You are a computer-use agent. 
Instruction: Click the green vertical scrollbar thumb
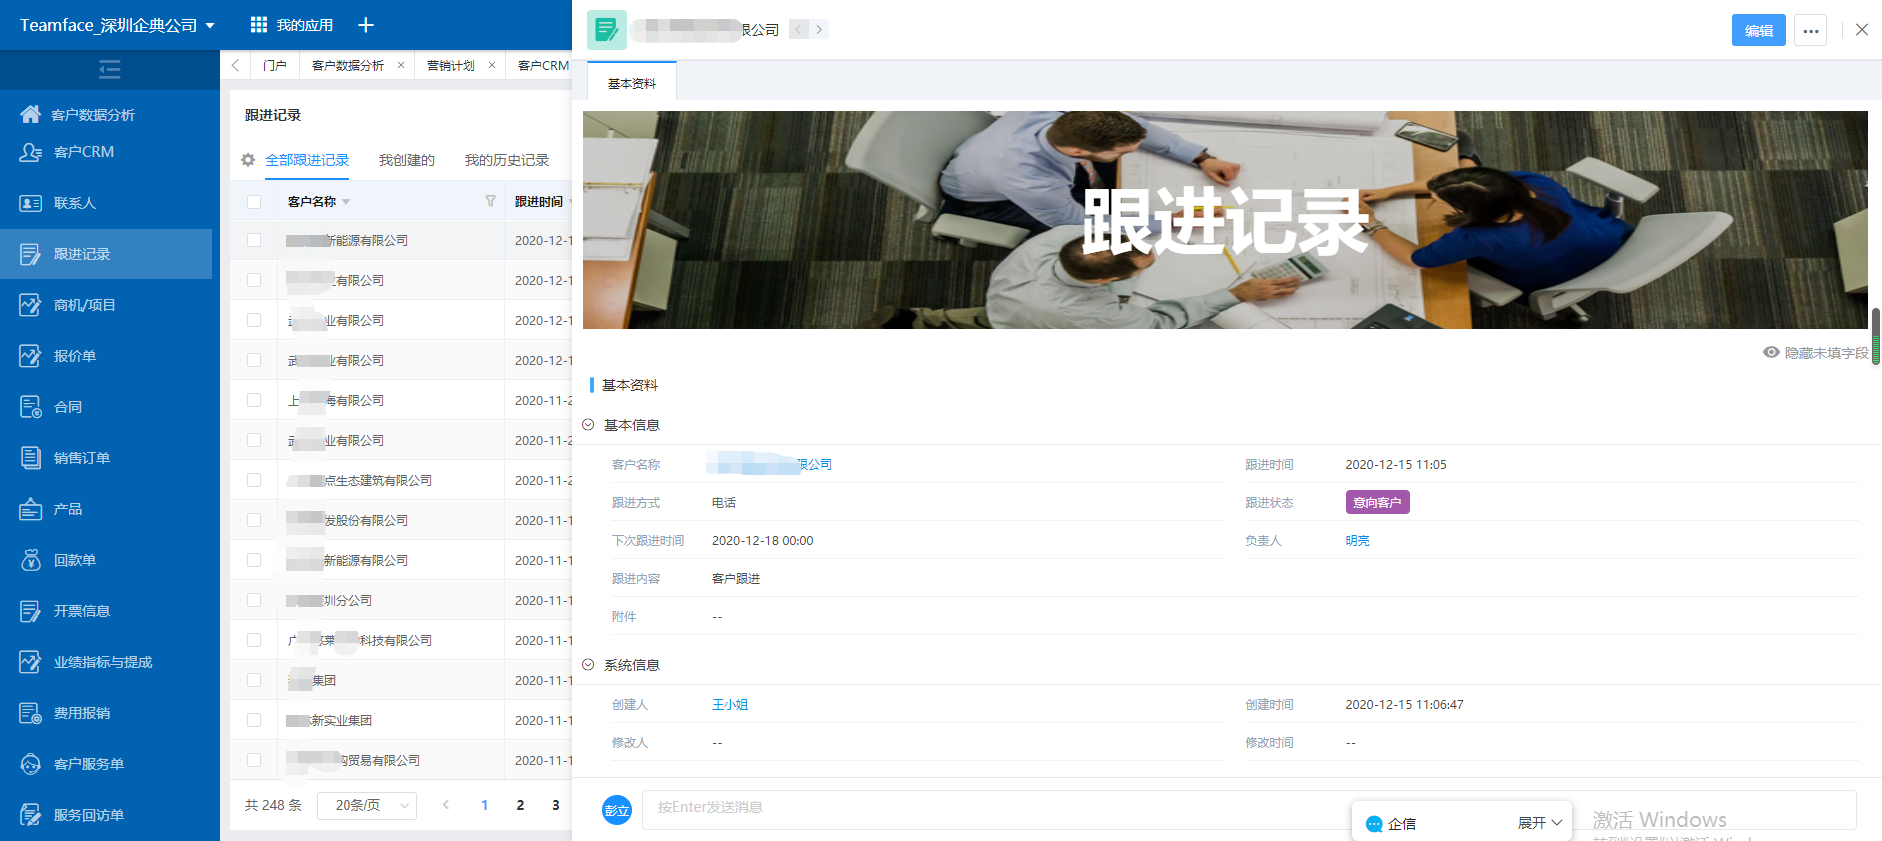tap(1876, 336)
